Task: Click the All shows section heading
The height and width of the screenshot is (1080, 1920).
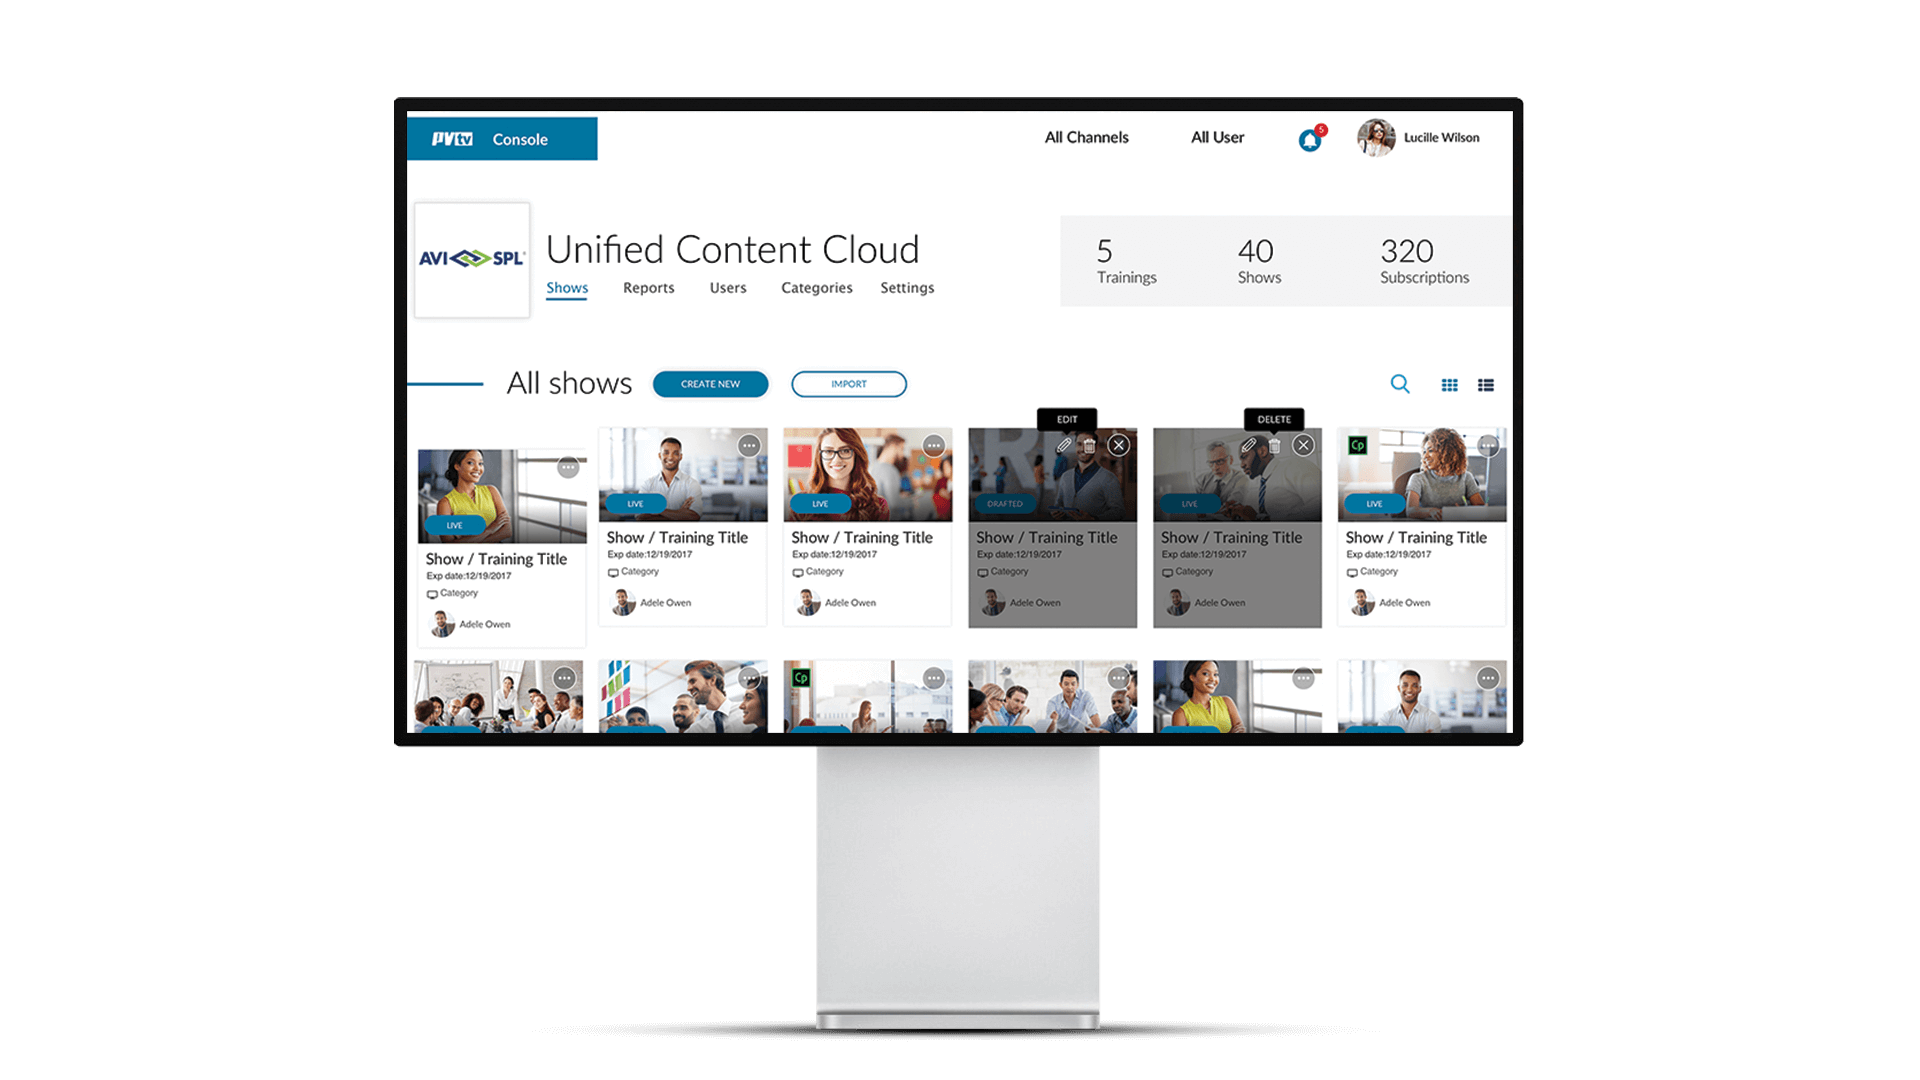Action: (569, 384)
